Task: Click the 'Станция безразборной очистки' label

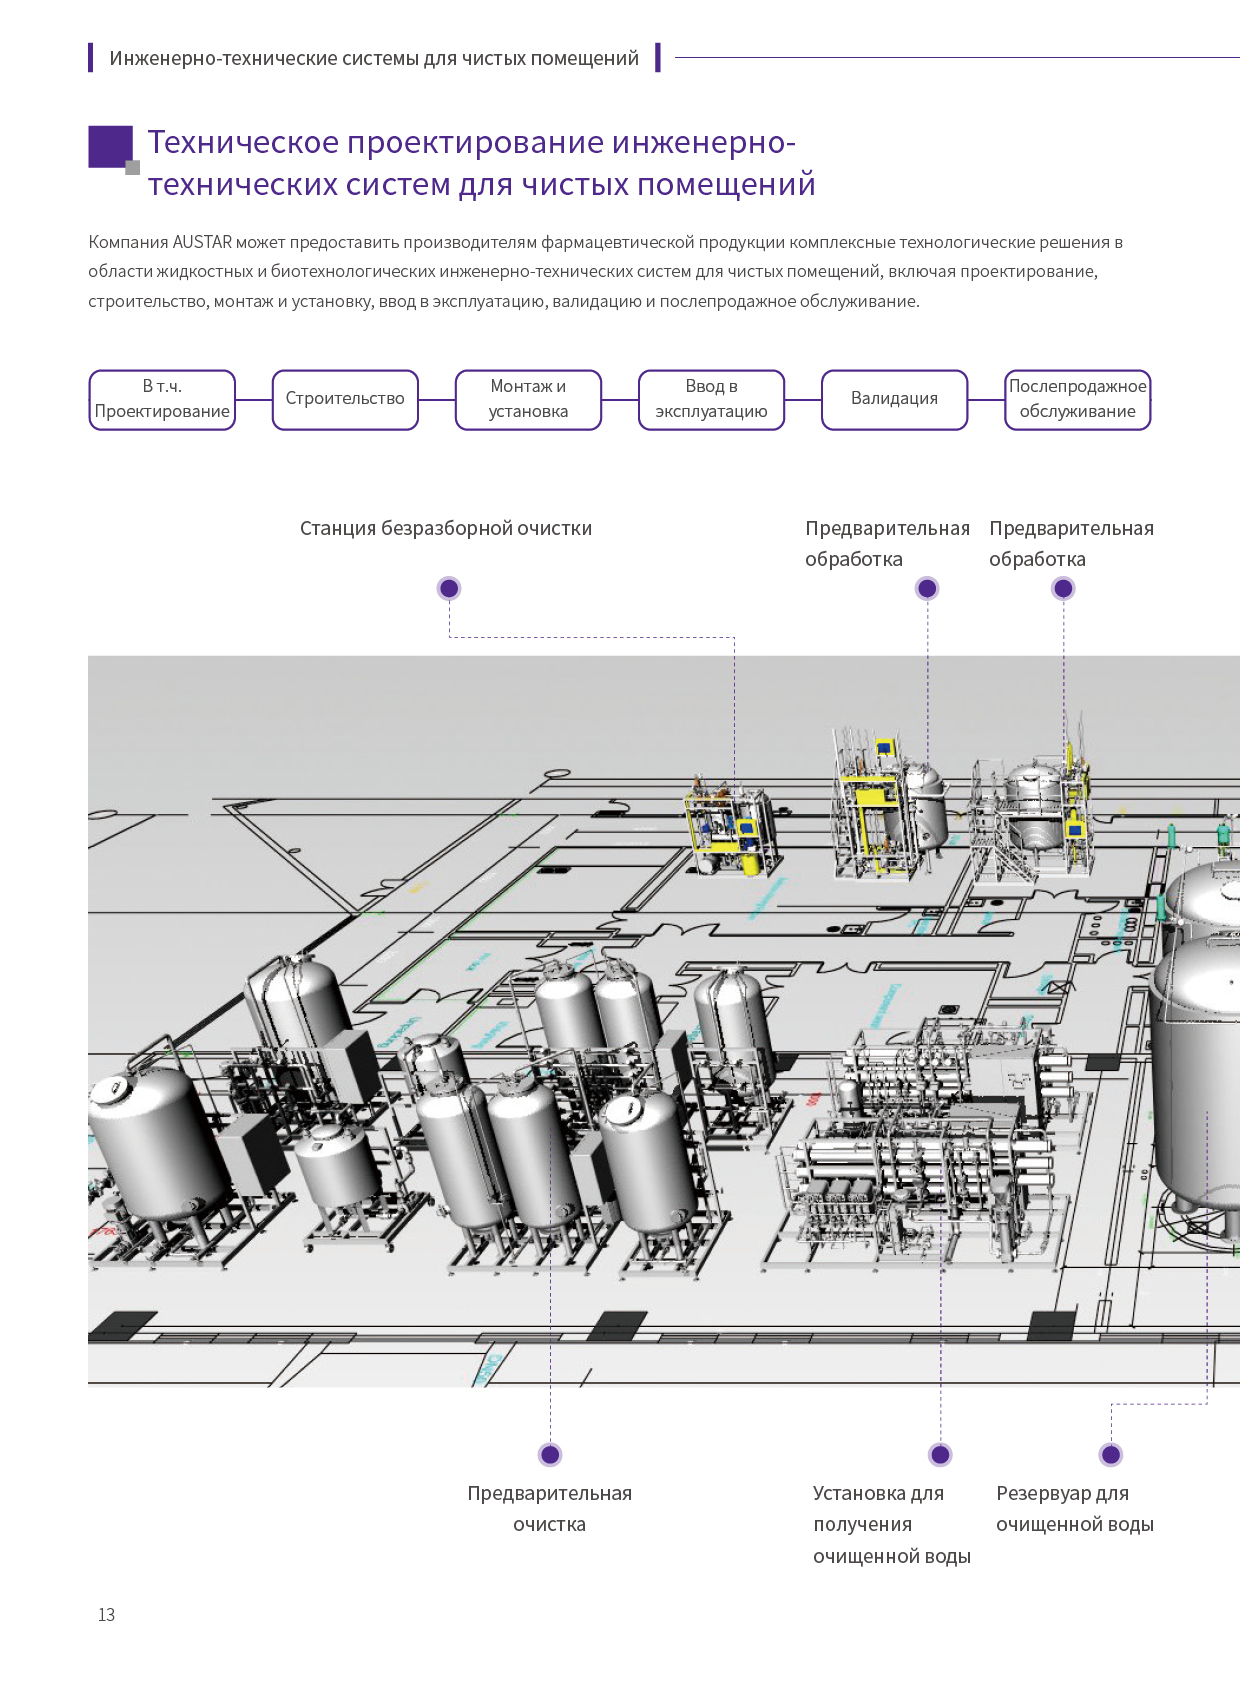Action: tap(446, 528)
